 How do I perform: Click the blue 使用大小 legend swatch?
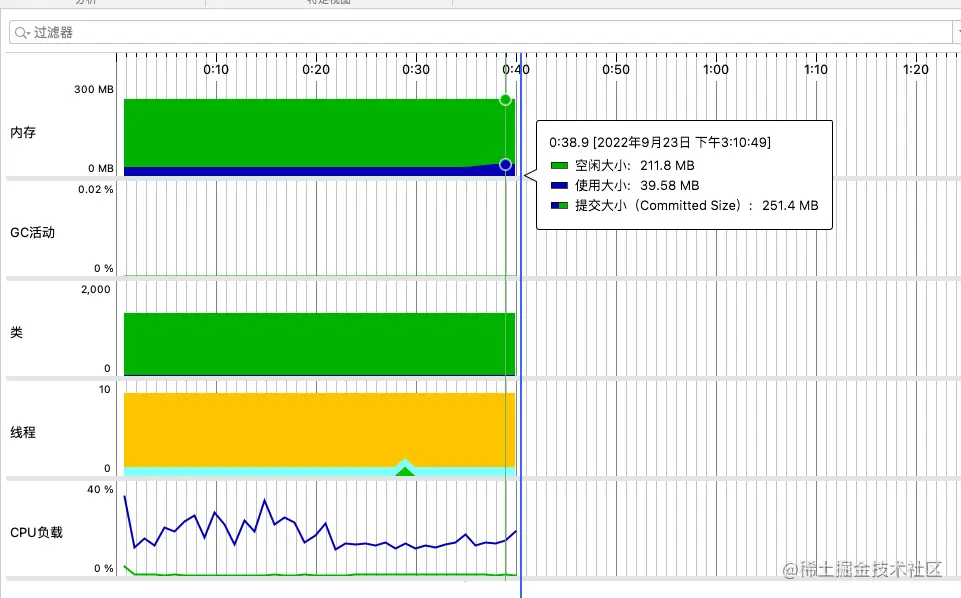(x=559, y=186)
